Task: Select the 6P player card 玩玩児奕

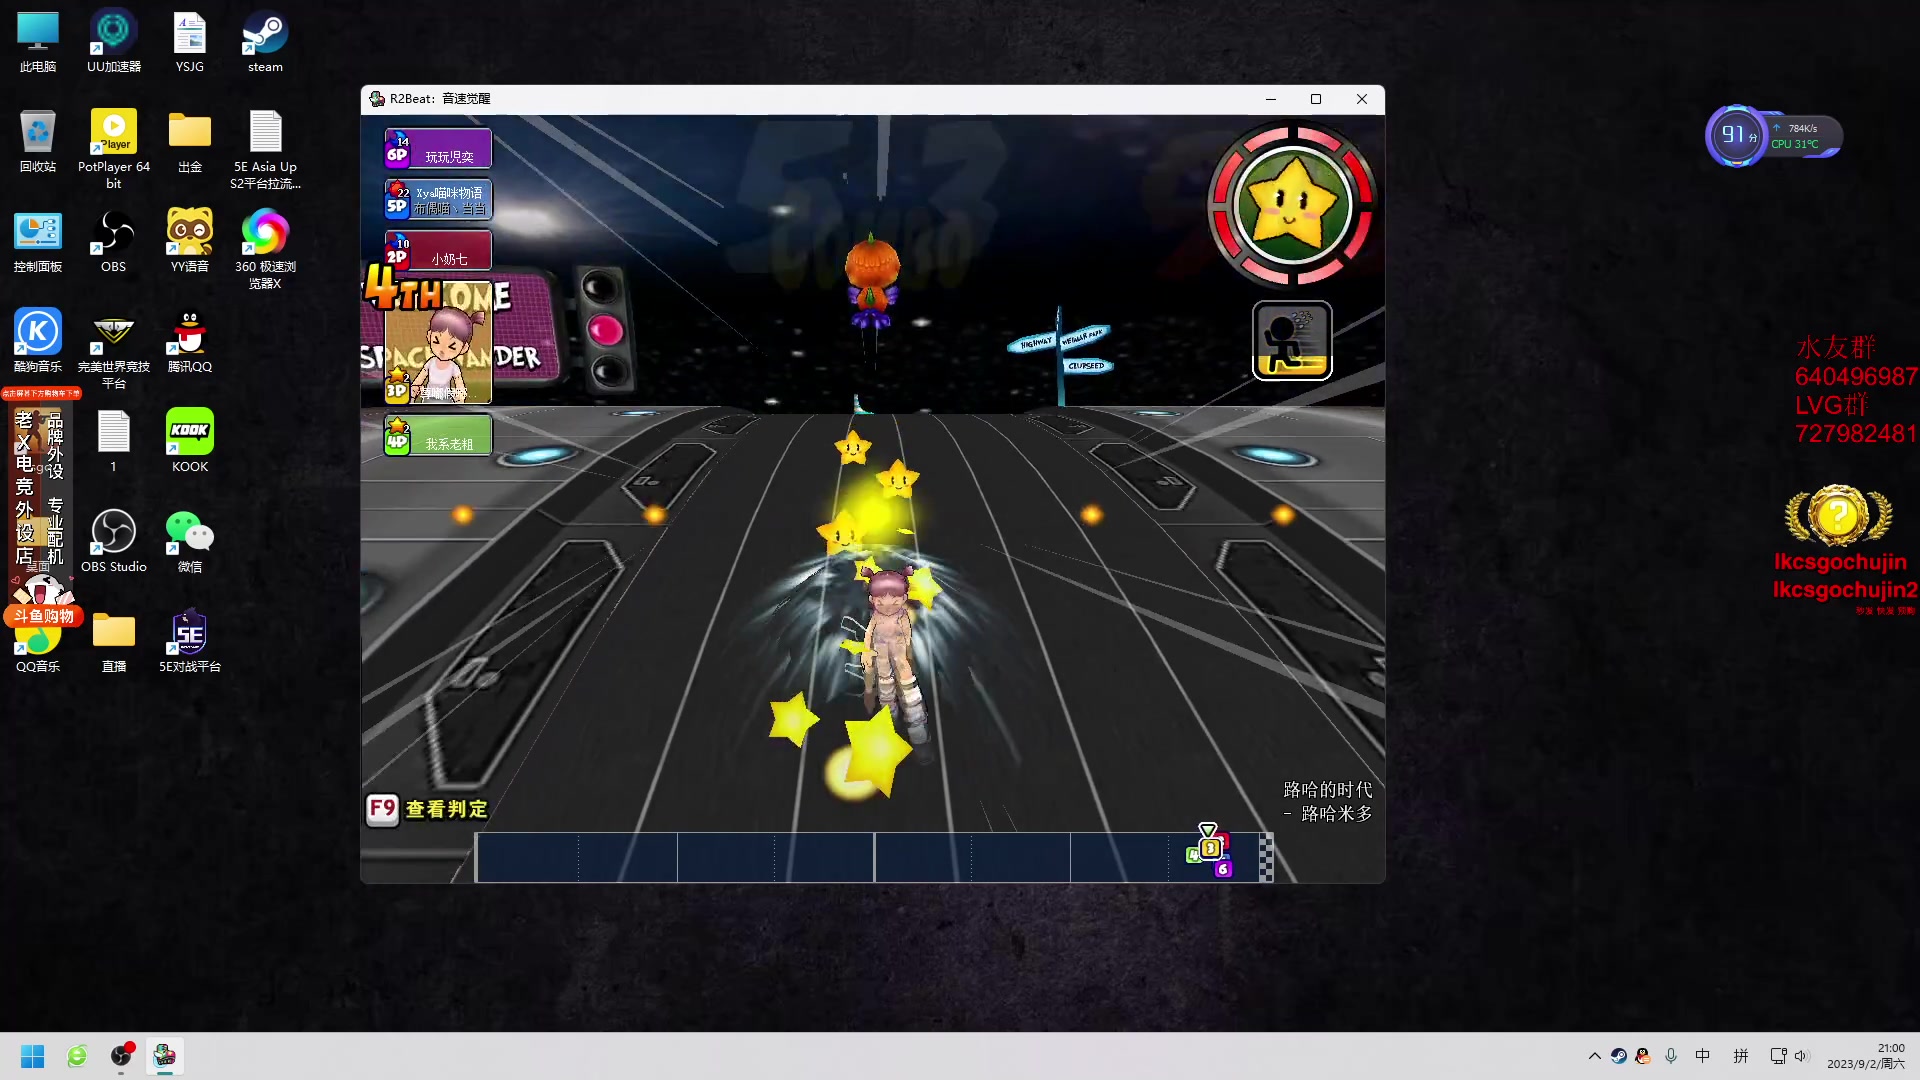Action: click(x=438, y=149)
